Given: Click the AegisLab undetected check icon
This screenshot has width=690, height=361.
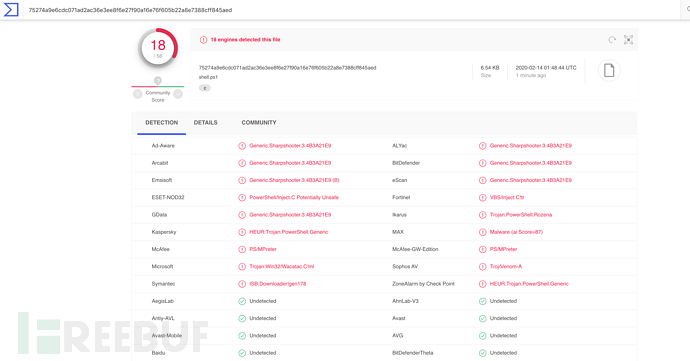Looking at the screenshot, I should coord(242,301).
